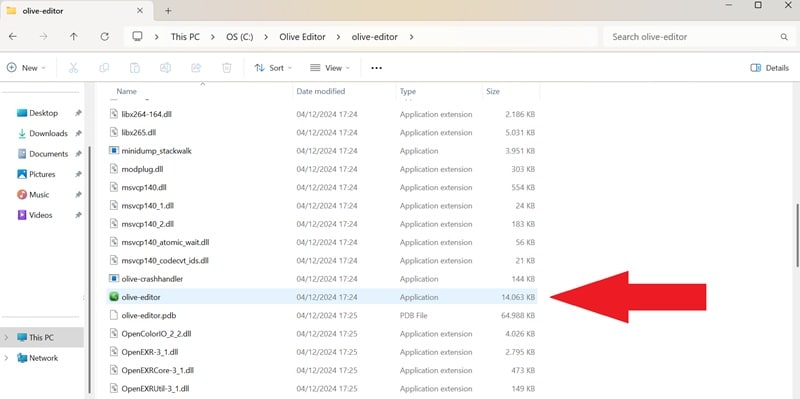Open Videos in the sidebar
Screen dimensions: 800x399
click(41, 215)
